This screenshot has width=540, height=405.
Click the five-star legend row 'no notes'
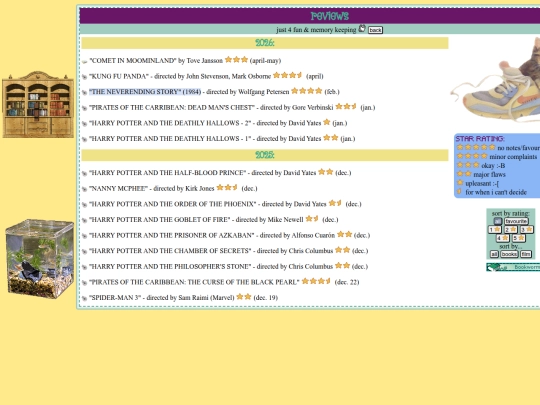498,147
